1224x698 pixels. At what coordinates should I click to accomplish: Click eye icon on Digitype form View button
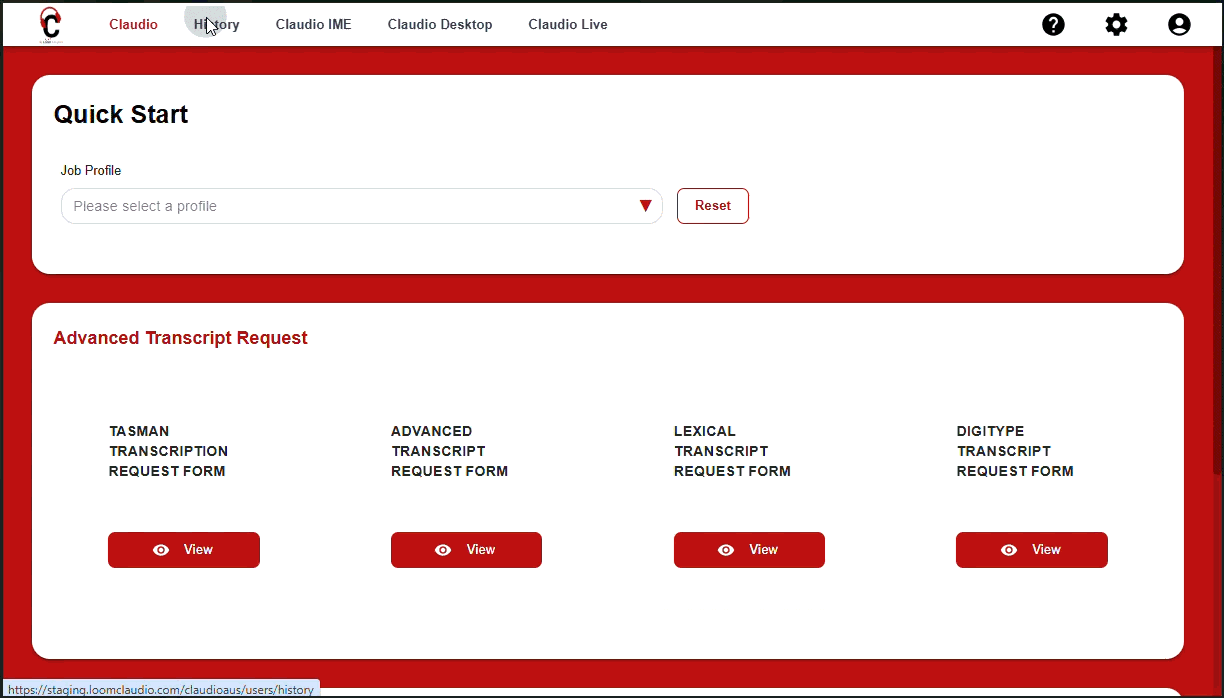click(1009, 550)
